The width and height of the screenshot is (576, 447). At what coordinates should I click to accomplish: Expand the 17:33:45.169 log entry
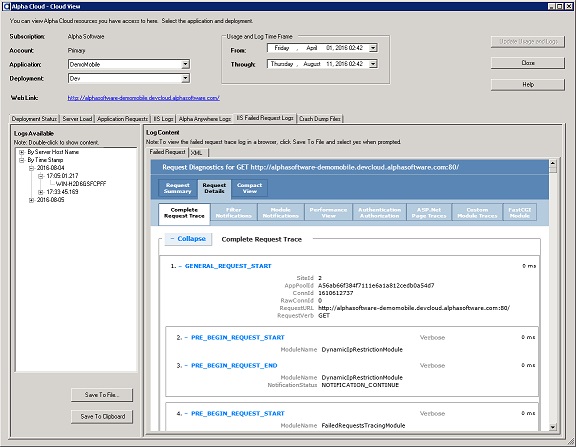[41, 192]
